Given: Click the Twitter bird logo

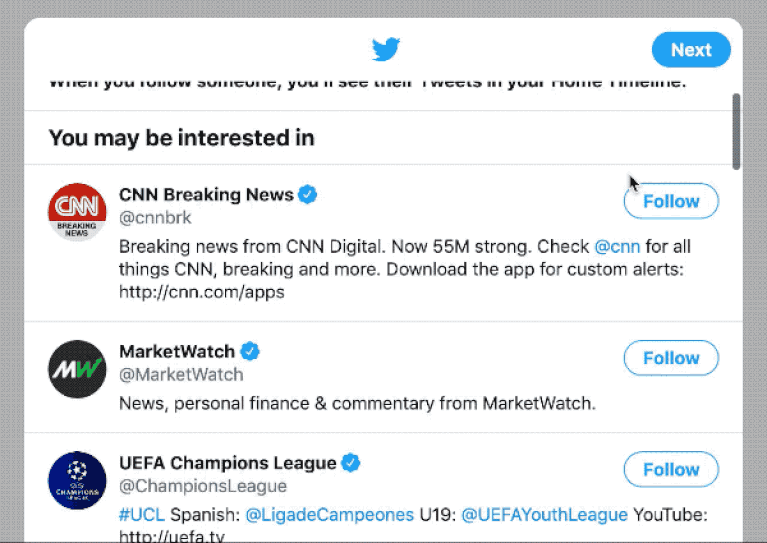Looking at the screenshot, I should pyautogui.click(x=386, y=50).
